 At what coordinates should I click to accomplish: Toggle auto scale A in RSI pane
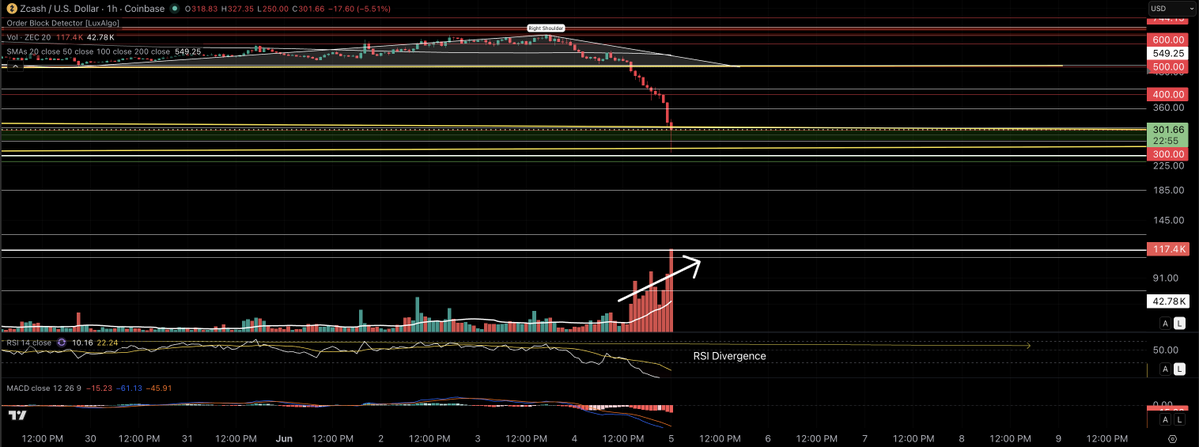coord(1165,369)
